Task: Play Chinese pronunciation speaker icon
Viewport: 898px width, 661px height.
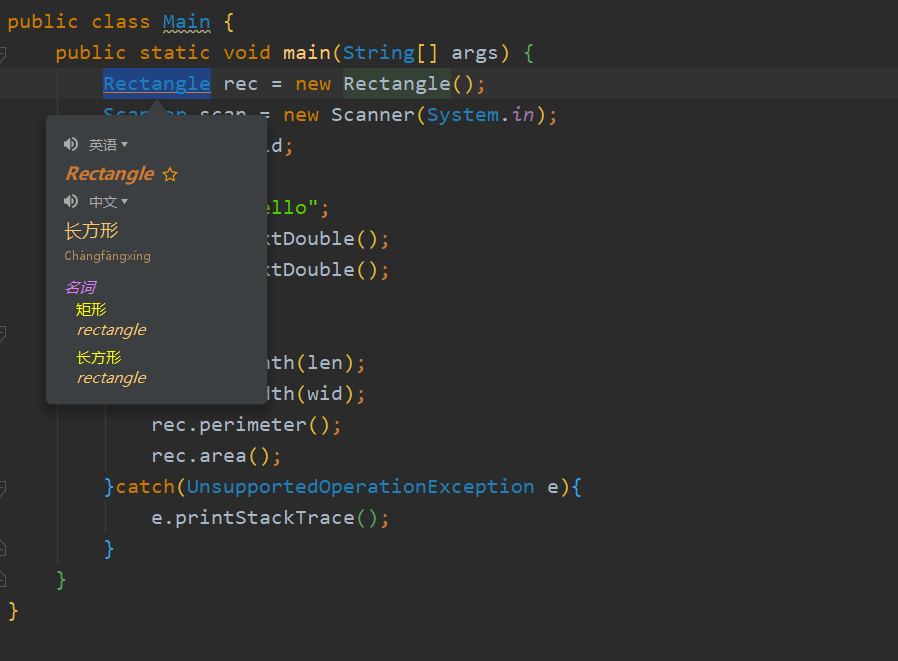Action: click(x=70, y=201)
